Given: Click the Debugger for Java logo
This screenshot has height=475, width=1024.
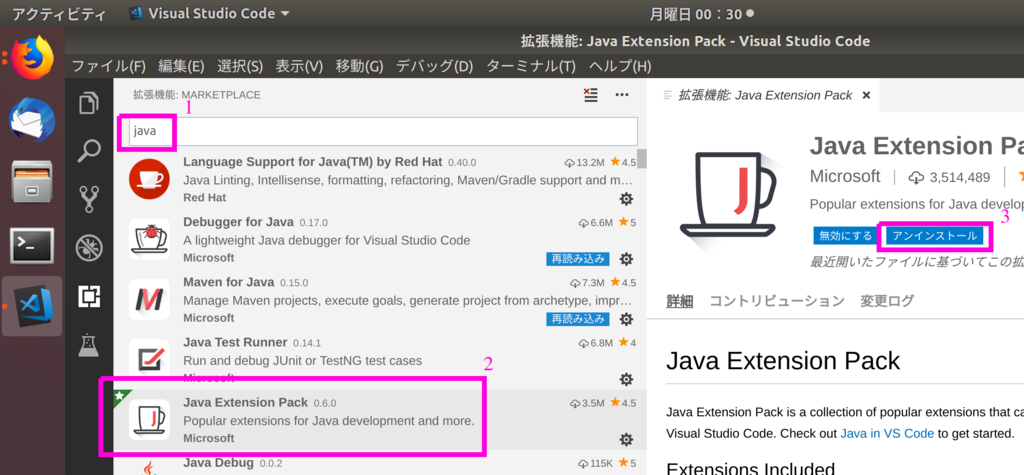Looking at the screenshot, I should tap(150, 239).
